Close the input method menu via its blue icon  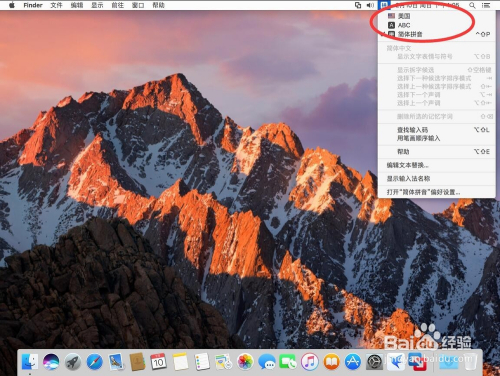point(384,5)
